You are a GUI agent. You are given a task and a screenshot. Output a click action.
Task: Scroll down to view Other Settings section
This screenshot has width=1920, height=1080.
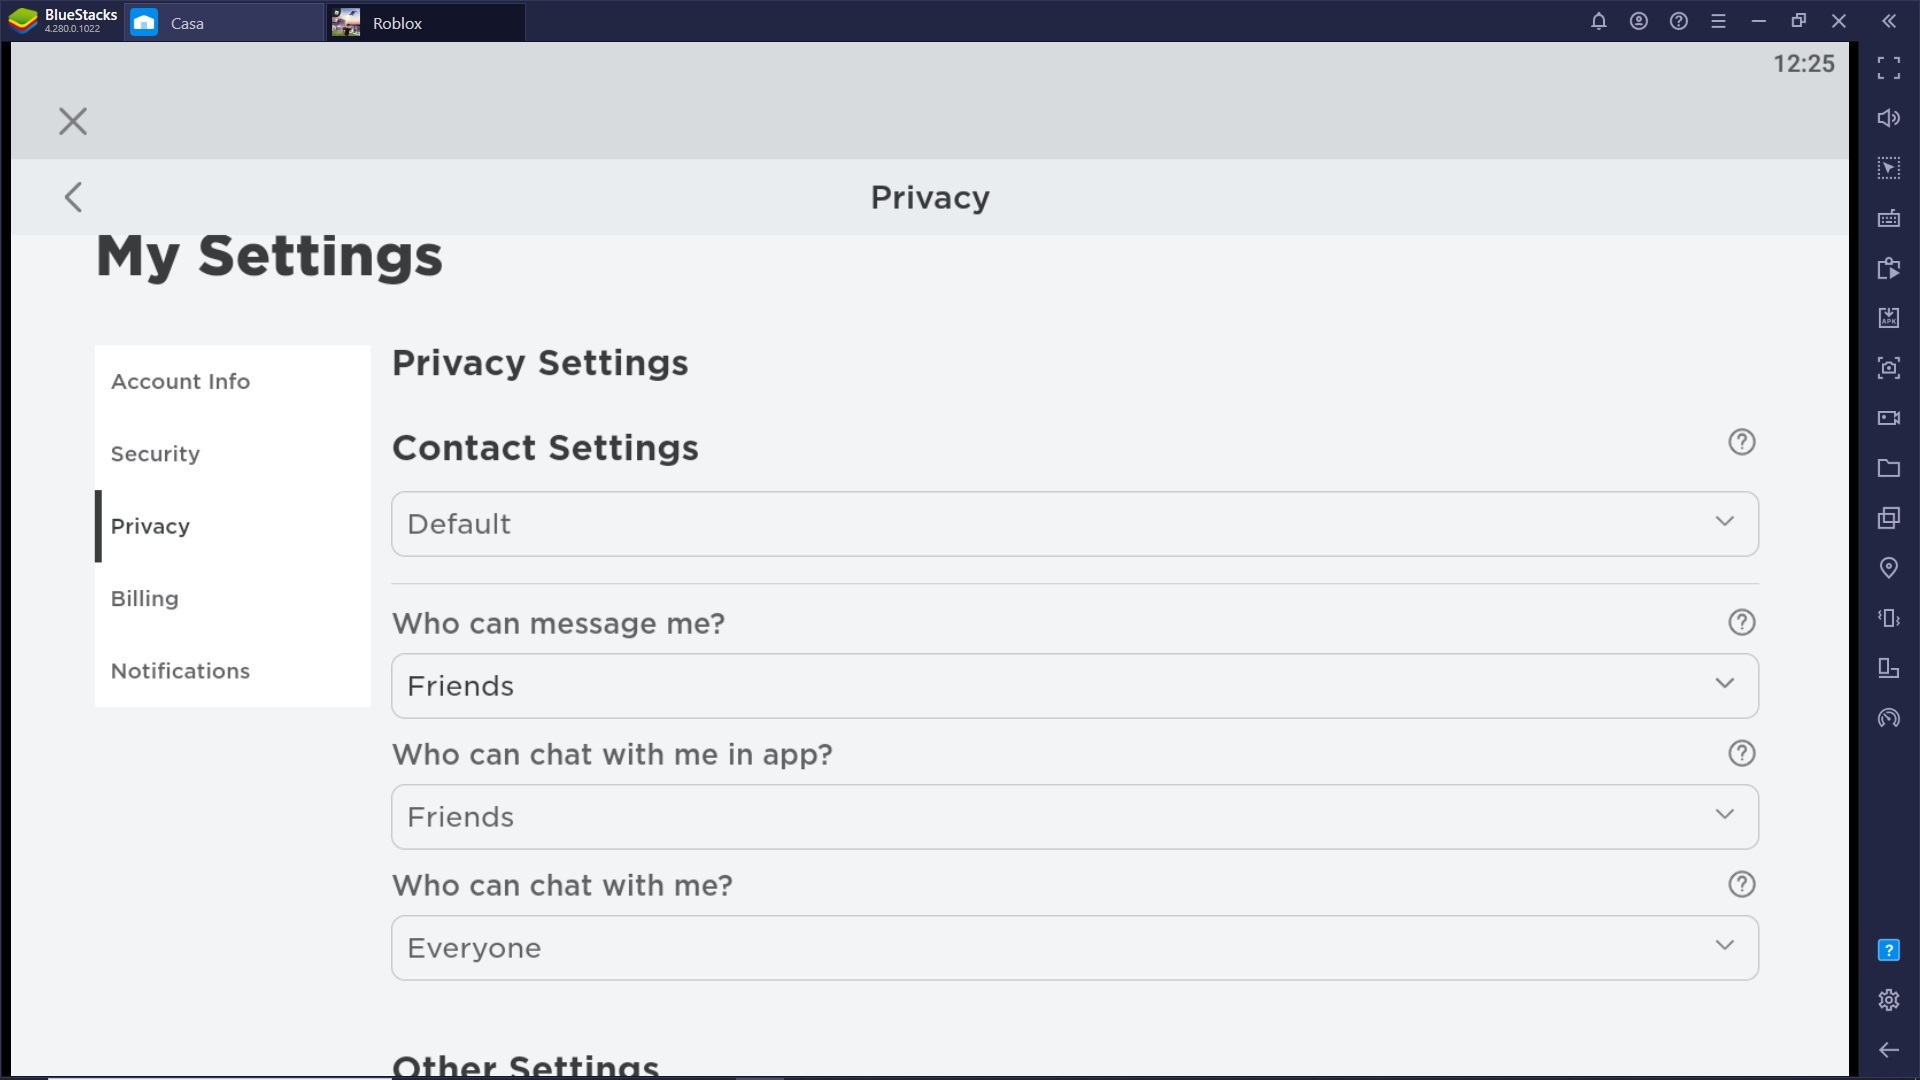(x=525, y=1063)
